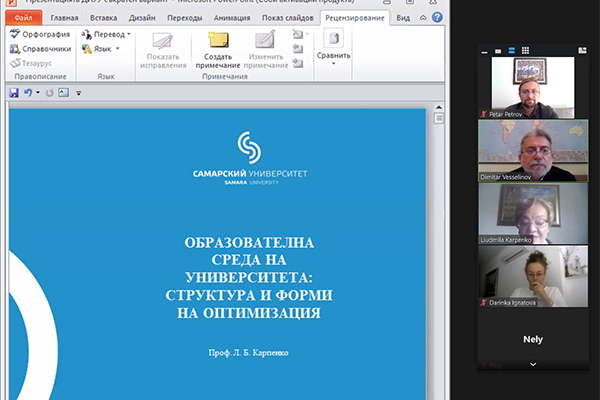The height and width of the screenshot is (400, 600).
Task: Switch meeting video to single-strip view
Action: pyautogui.click(x=498, y=51)
